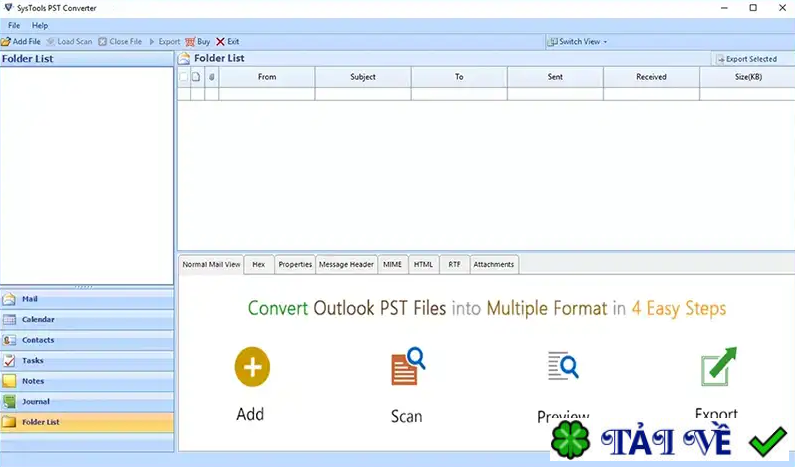
Task: Open the File menu
Action: pyautogui.click(x=14, y=25)
